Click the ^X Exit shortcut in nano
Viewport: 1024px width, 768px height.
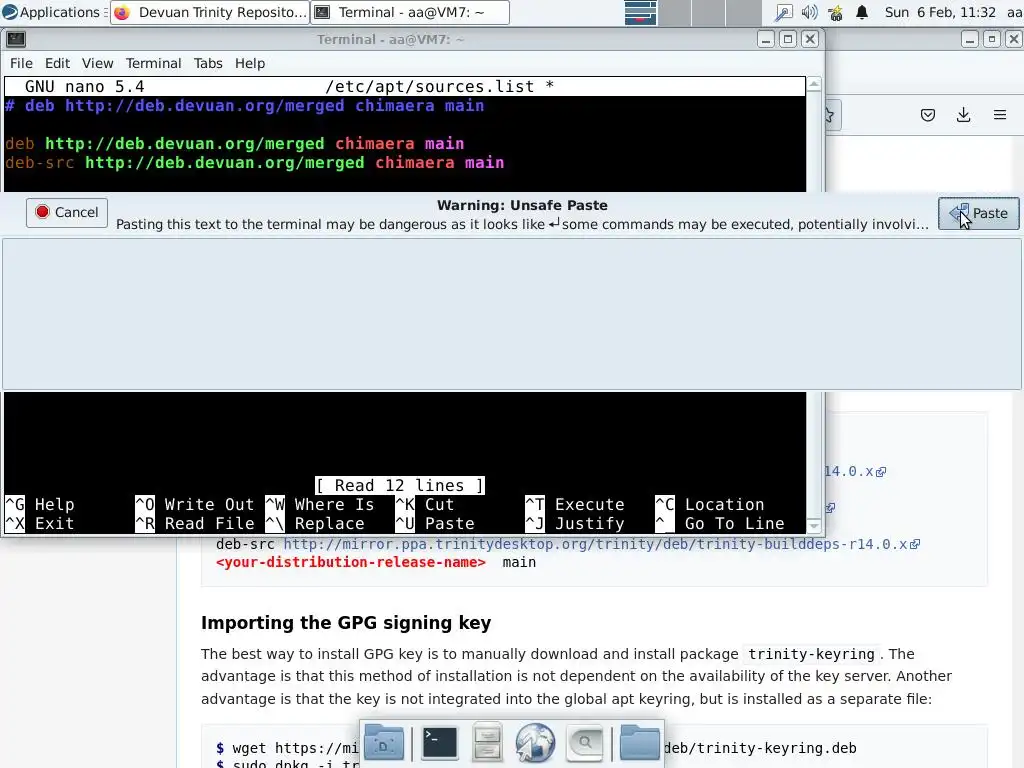40,523
